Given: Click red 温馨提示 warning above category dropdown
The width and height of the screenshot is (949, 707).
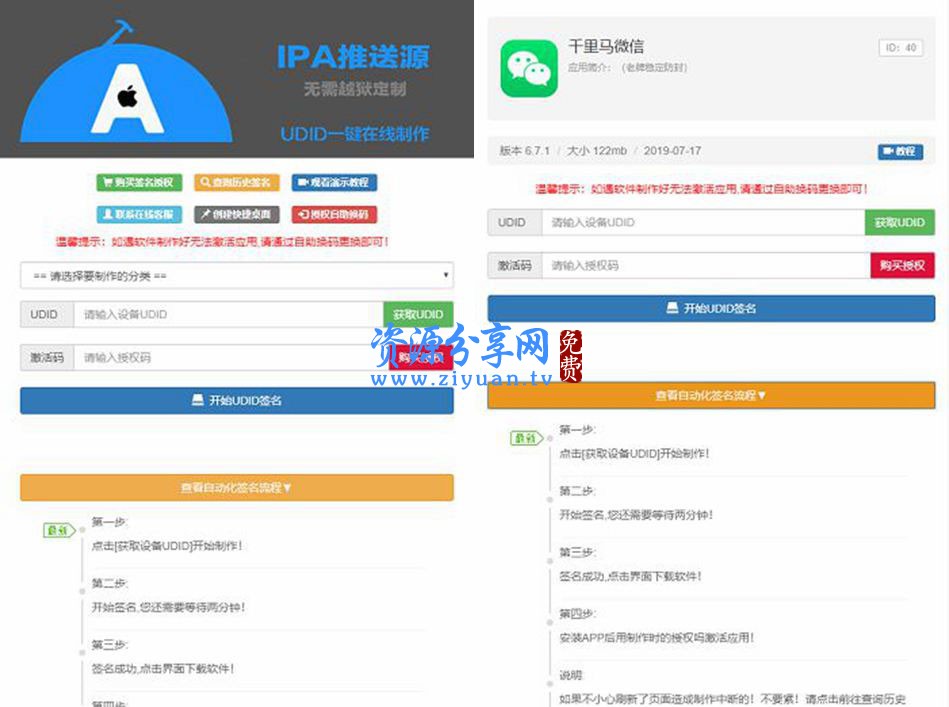Looking at the screenshot, I should point(222,242).
